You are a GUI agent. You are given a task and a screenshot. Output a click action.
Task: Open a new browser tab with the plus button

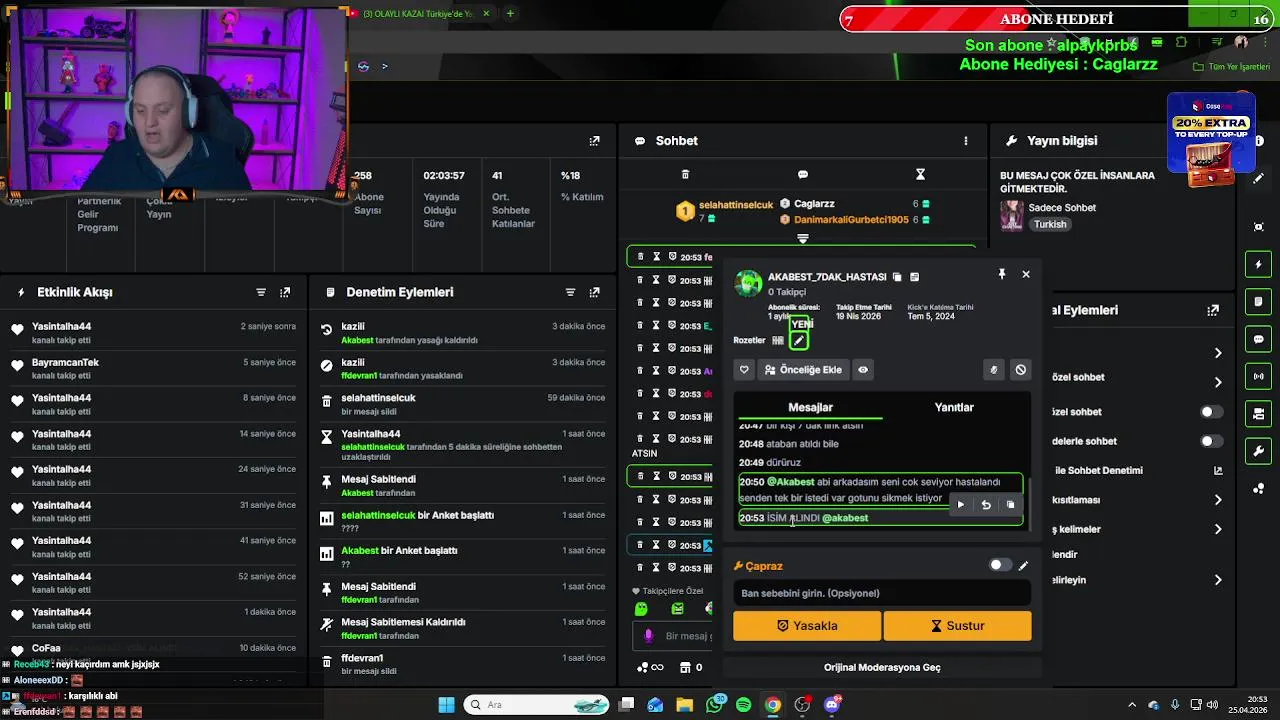point(510,13)
